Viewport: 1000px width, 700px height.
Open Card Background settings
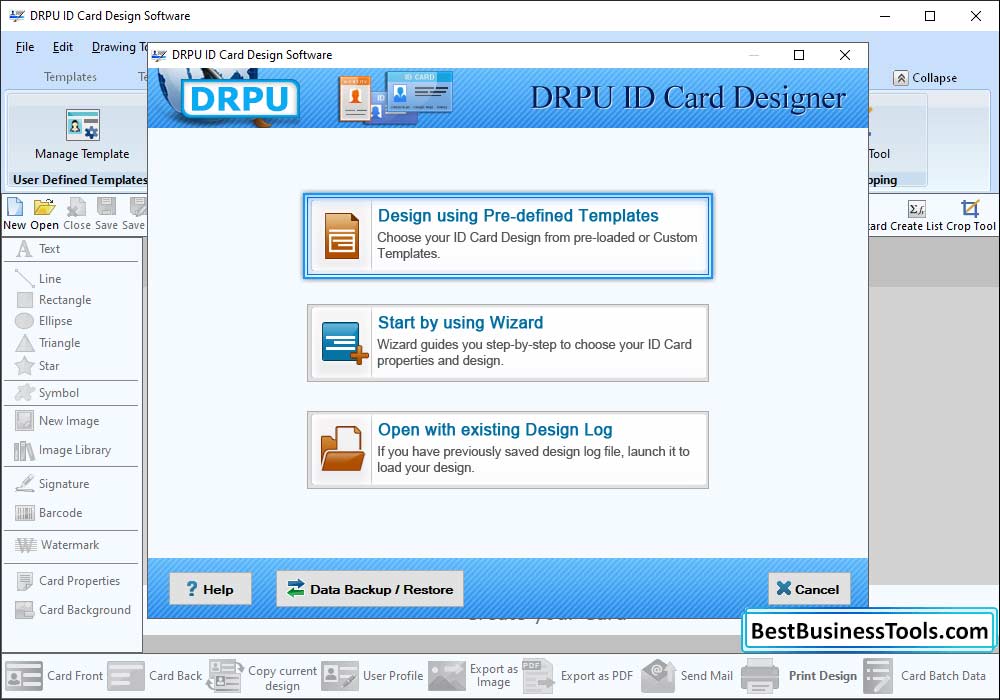73,610
